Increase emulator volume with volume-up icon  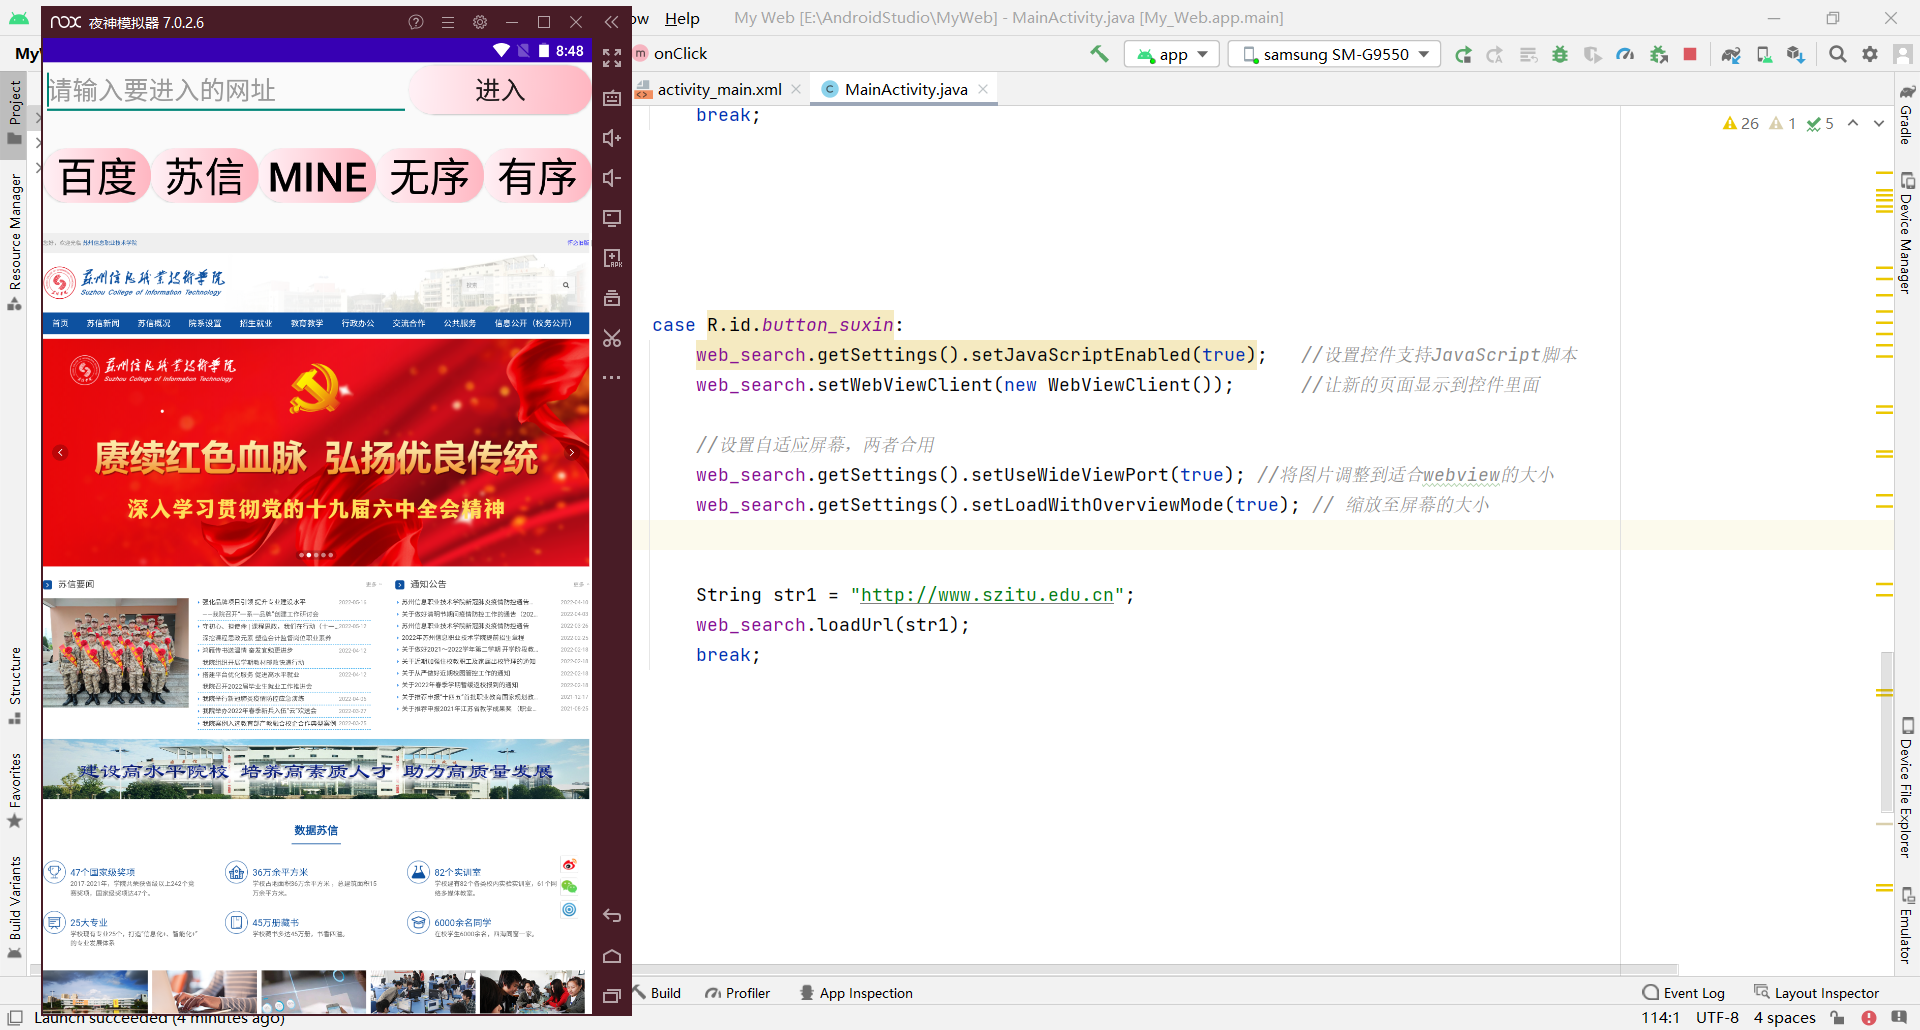click(x=612, y=138)
